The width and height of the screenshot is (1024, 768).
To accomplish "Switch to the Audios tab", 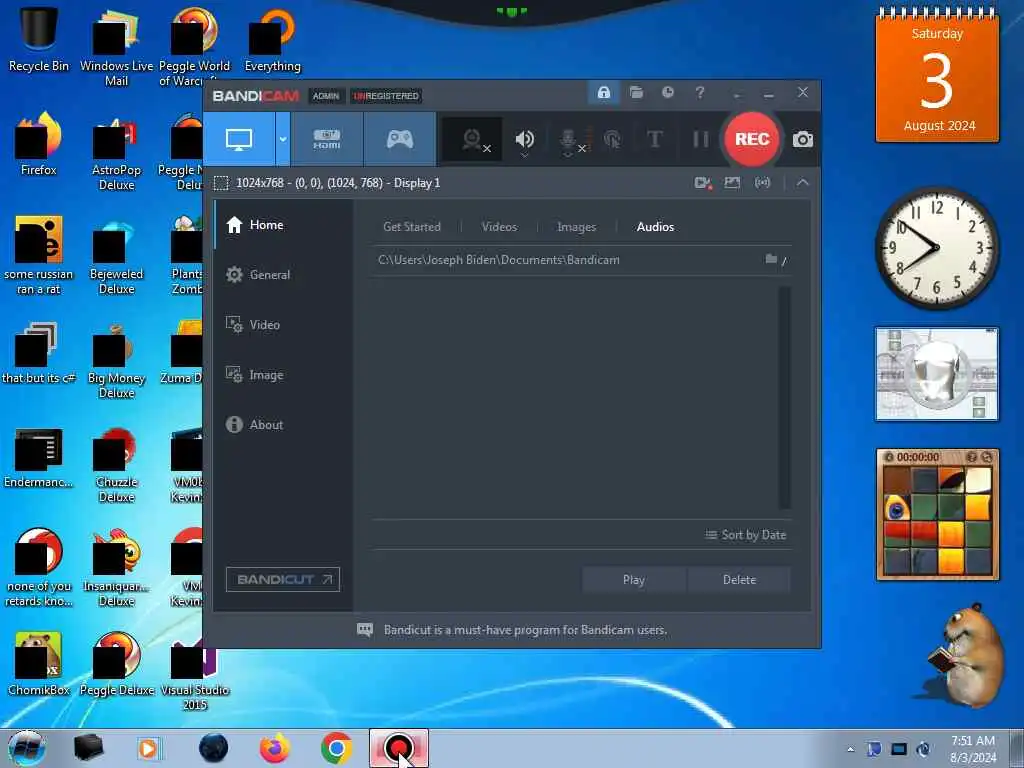I will tap(655, 227).
